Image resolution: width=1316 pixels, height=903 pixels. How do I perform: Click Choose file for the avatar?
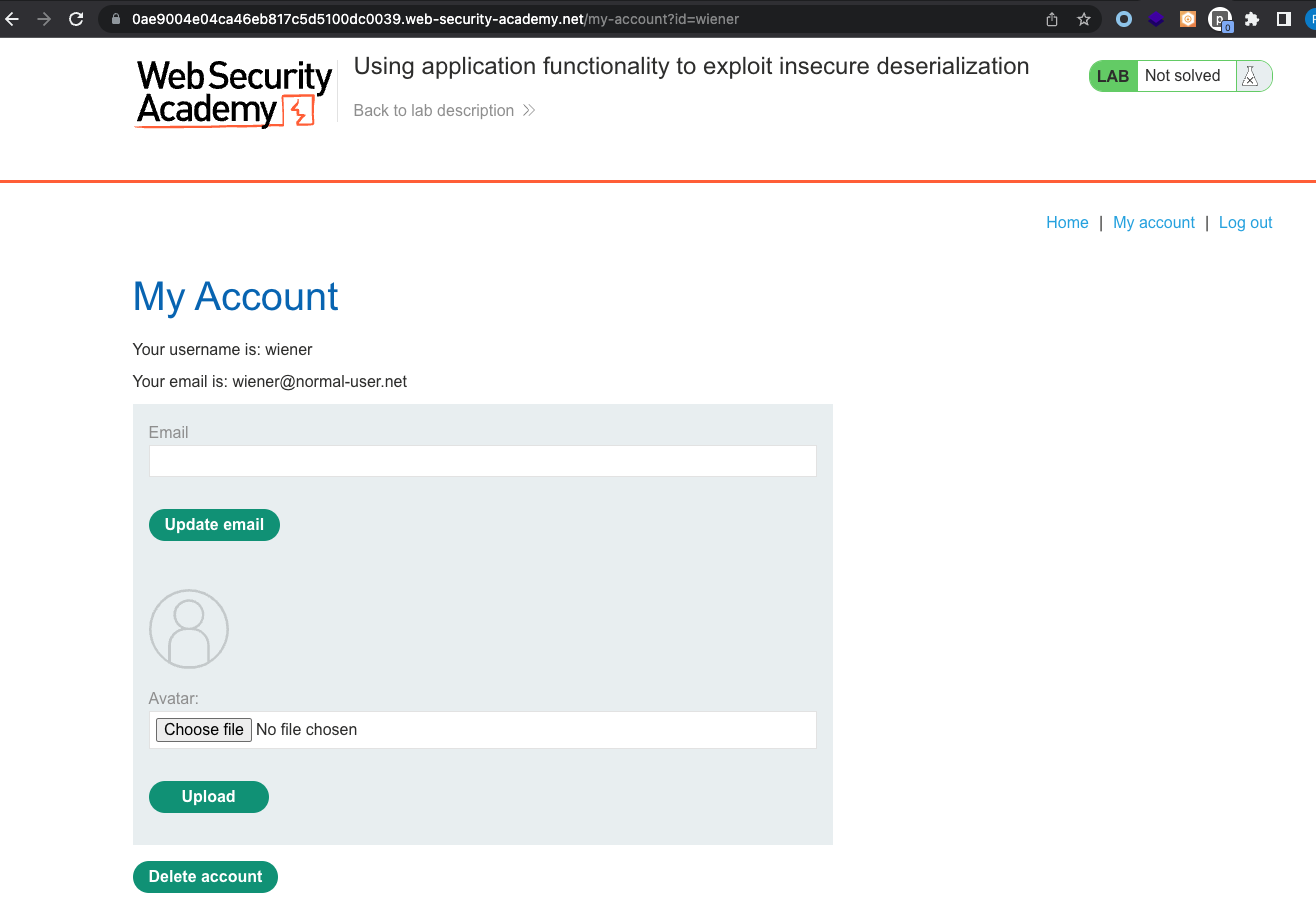click(x=204, y=730)
